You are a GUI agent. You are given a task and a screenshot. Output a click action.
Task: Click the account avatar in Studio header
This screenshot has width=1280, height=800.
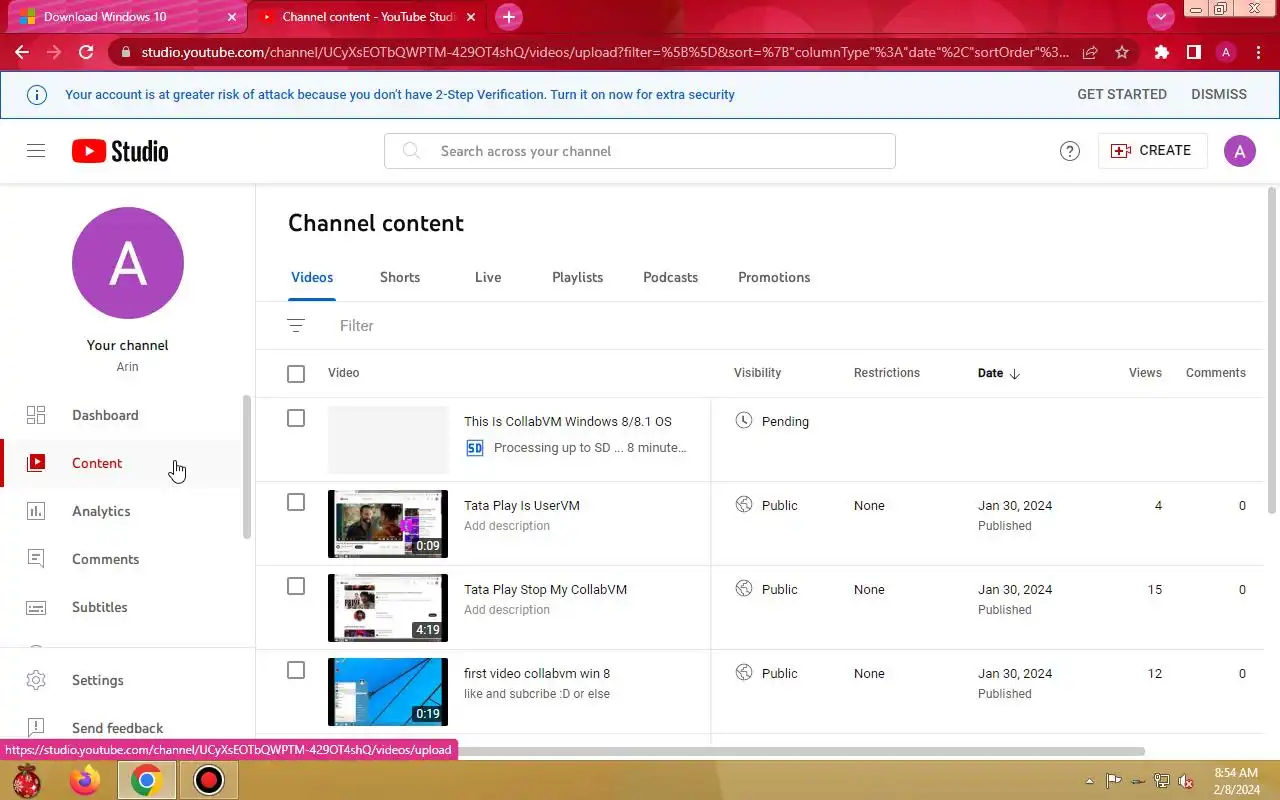[x=1240, y=151]
